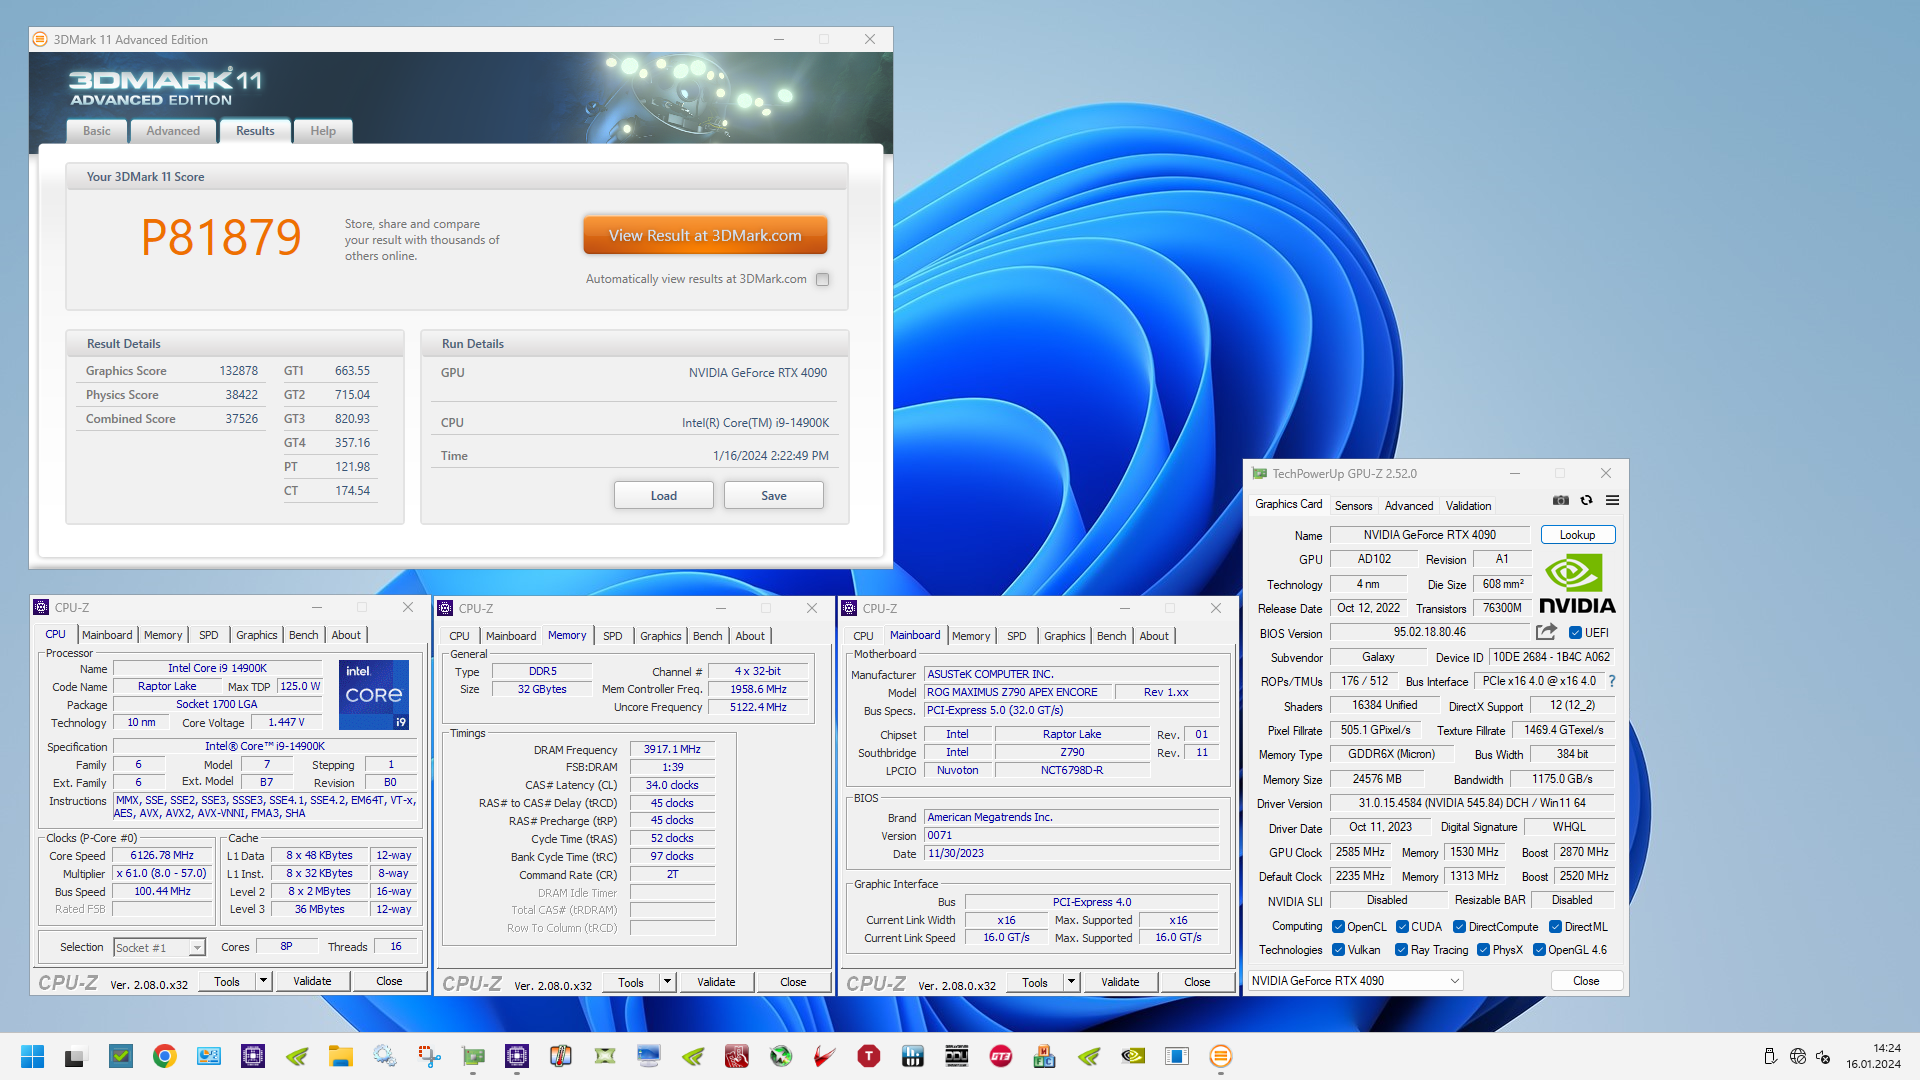Open the Basic tab in 3DMark 11

97,131
